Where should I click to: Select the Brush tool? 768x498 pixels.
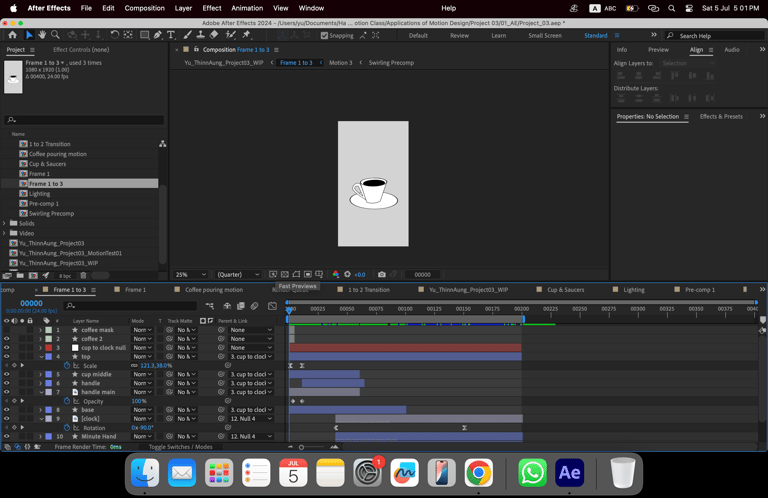188,35
